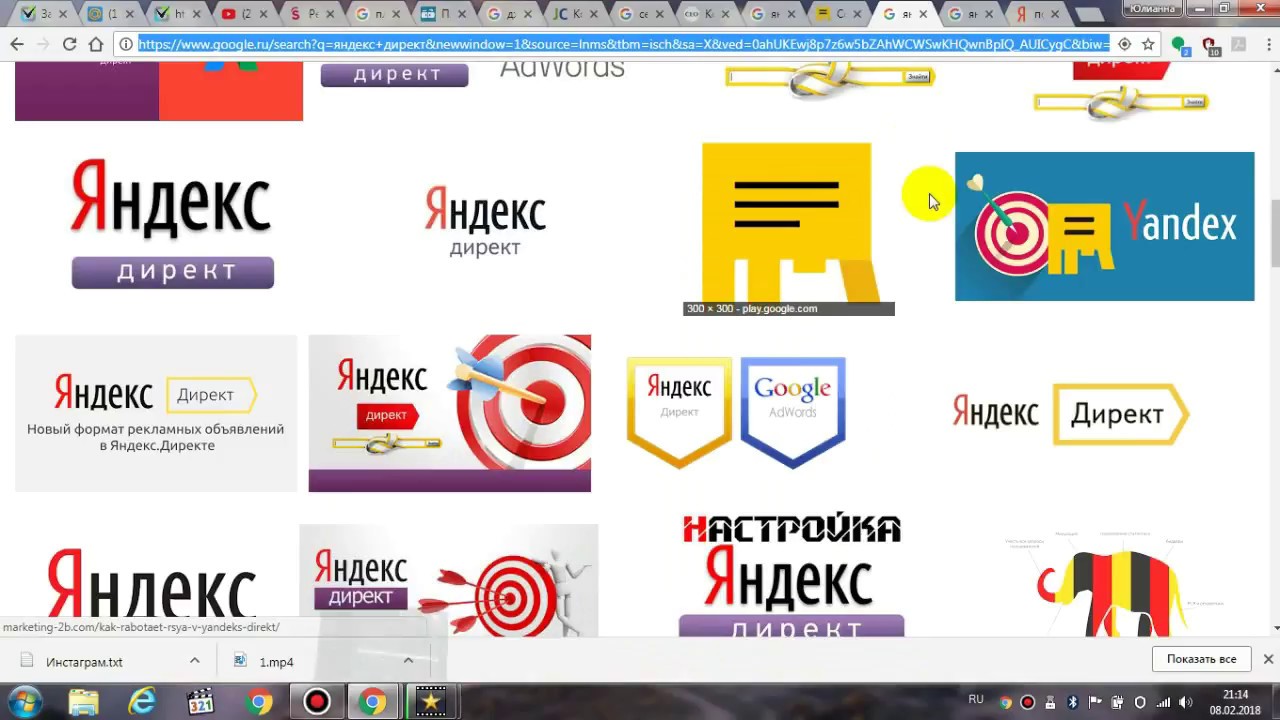Click the Bluetooth tray icon
Viewport: 1280px width, 720px height.
1072,702
